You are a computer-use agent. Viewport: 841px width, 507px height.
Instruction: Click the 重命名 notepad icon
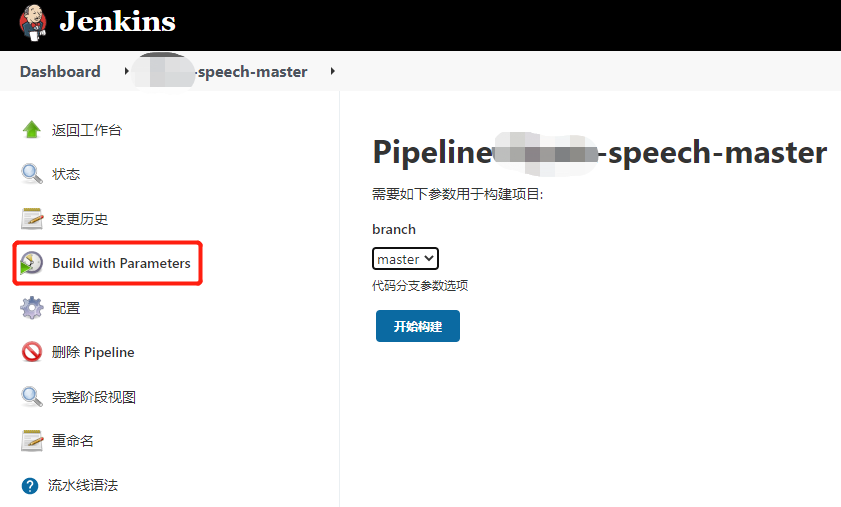[32, 441]
